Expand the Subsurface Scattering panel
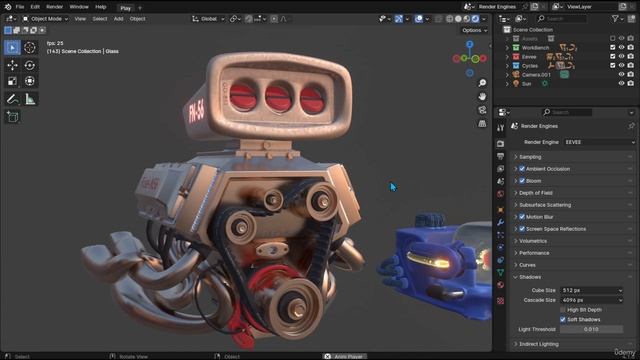 coord(516,205)
